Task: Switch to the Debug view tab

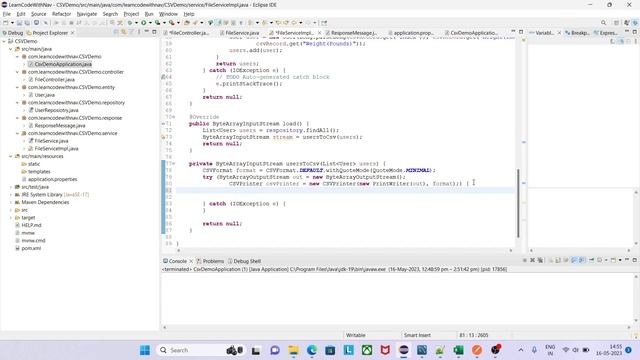Action: coord(13,33)
